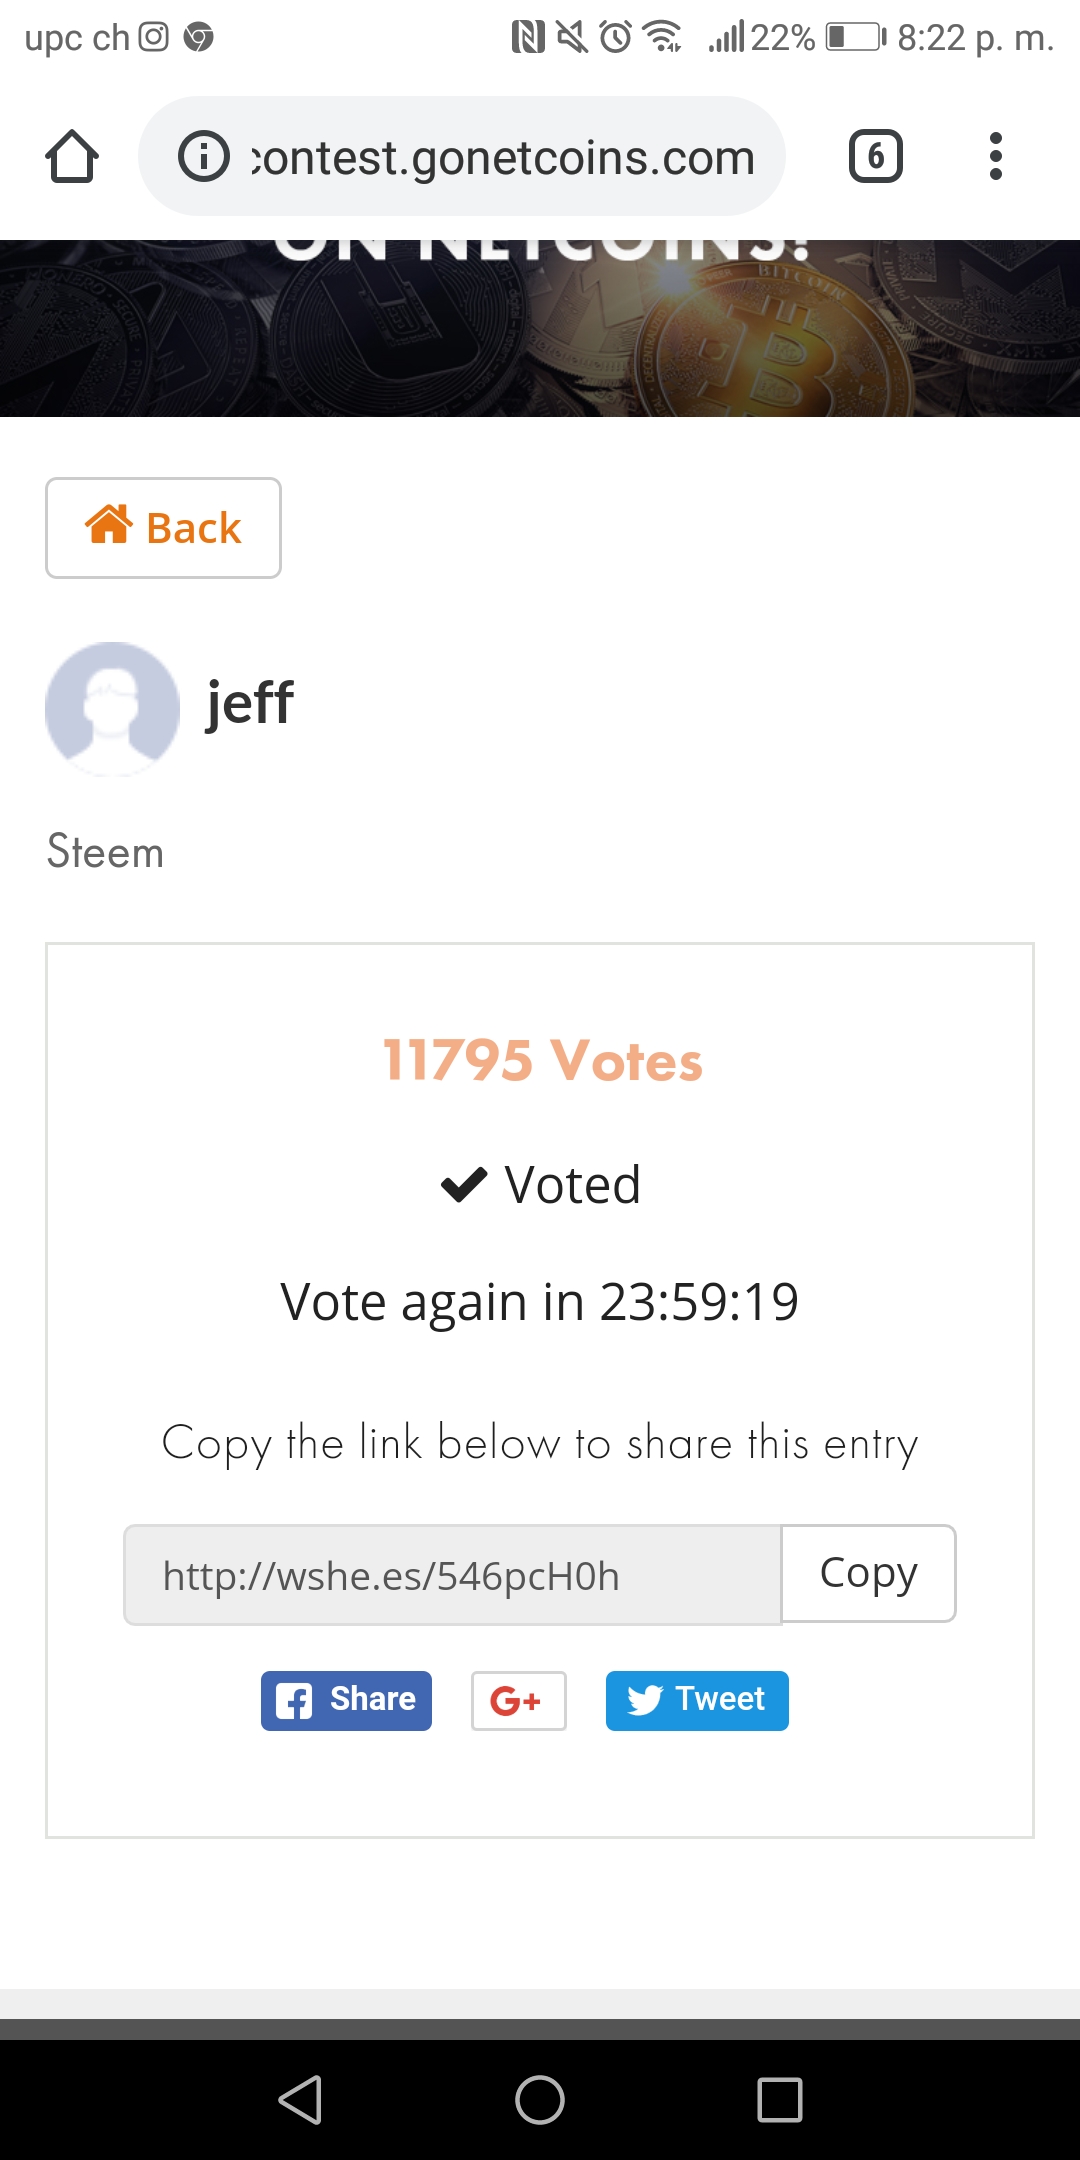Image resolution: width=1080 pixels, height=2160 pixels.
Task: Tap the site info icon
Action: 204,157
